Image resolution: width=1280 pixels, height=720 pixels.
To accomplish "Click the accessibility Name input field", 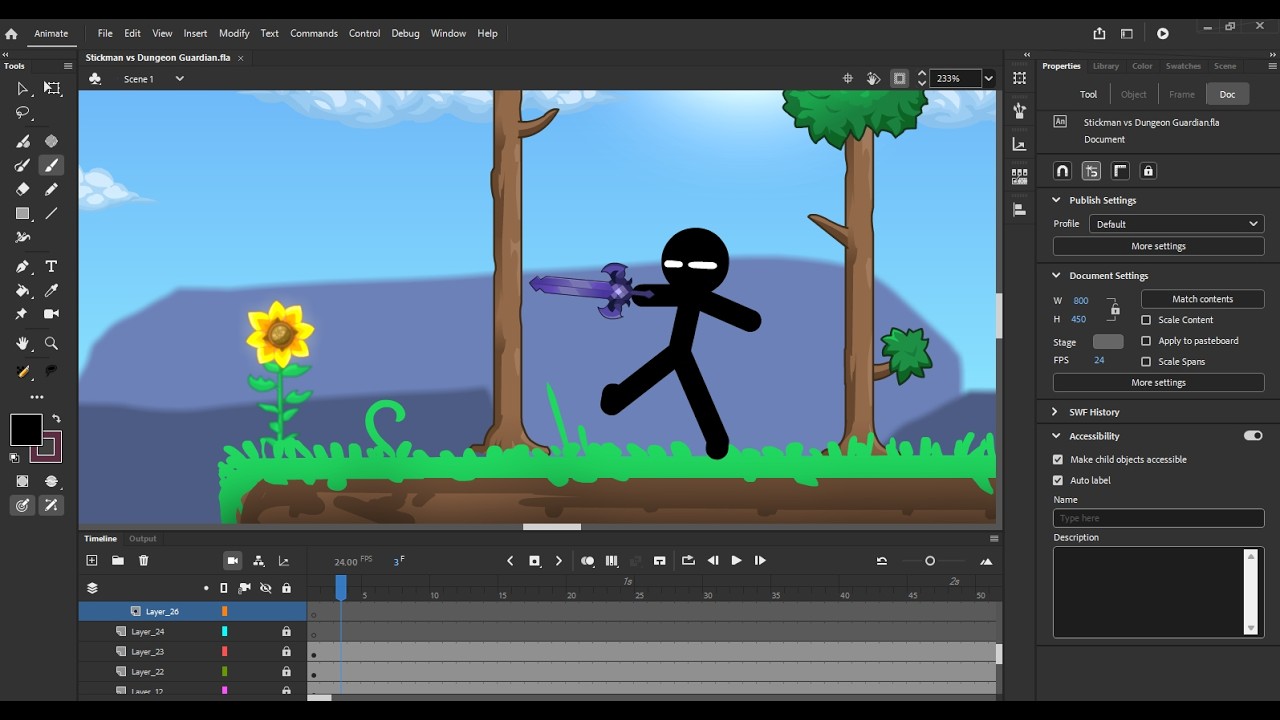I will 1159,518.
